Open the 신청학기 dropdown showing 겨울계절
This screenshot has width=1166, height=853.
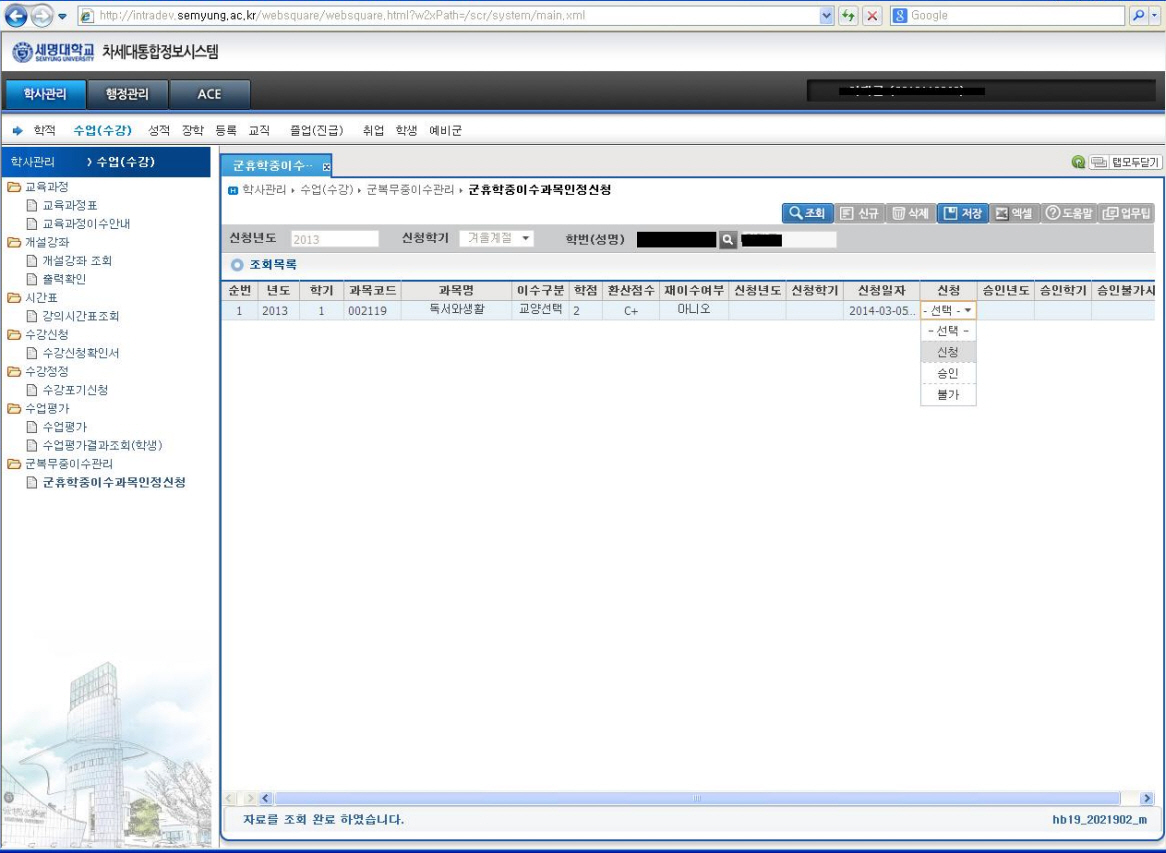tap(496, 239)
